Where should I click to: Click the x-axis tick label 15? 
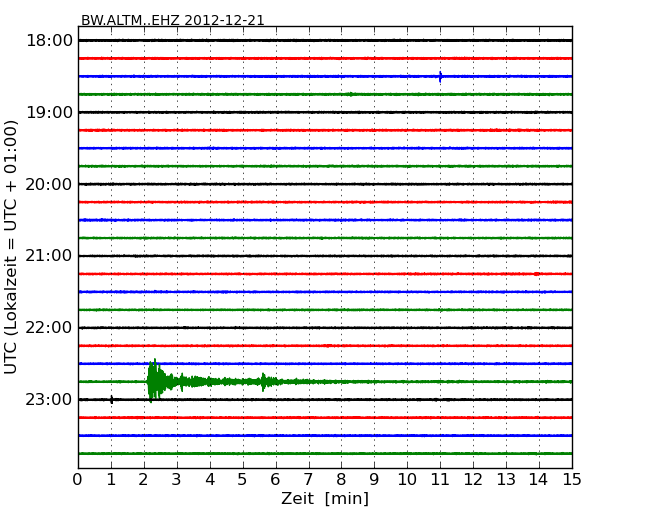tap(572, 480)
